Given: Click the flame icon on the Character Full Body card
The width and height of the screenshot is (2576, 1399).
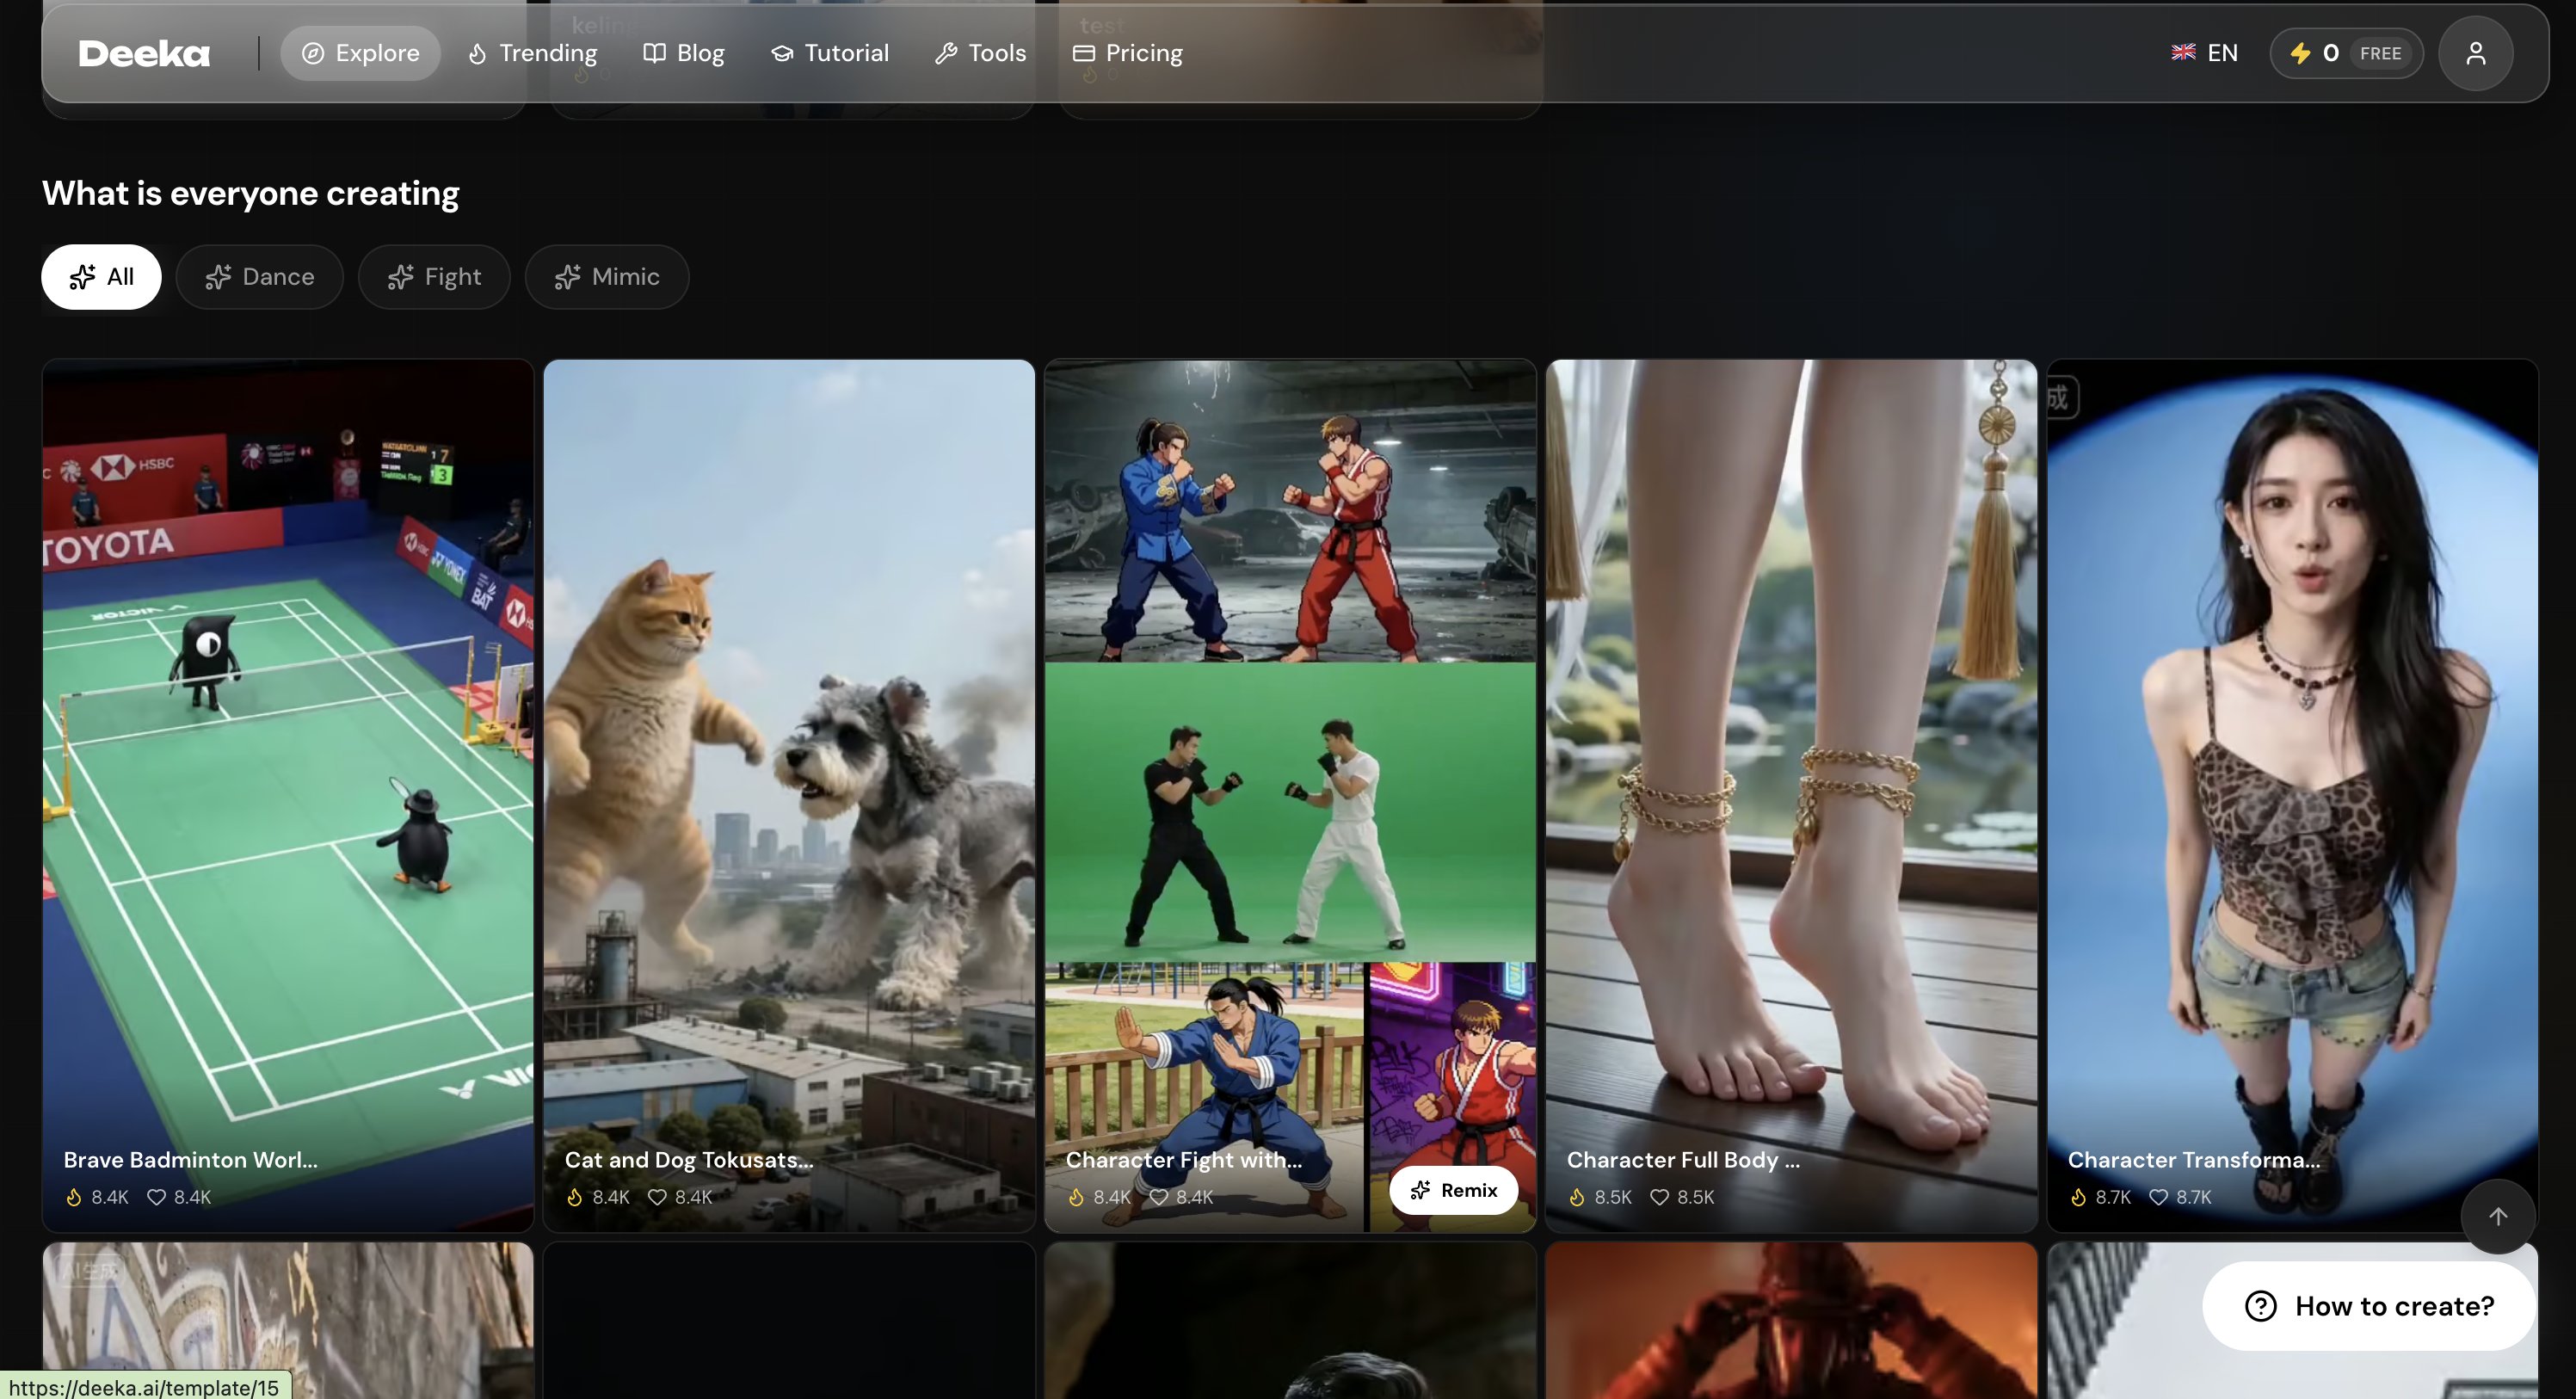Looking at the screenshot, I should pos(1577,1197).
